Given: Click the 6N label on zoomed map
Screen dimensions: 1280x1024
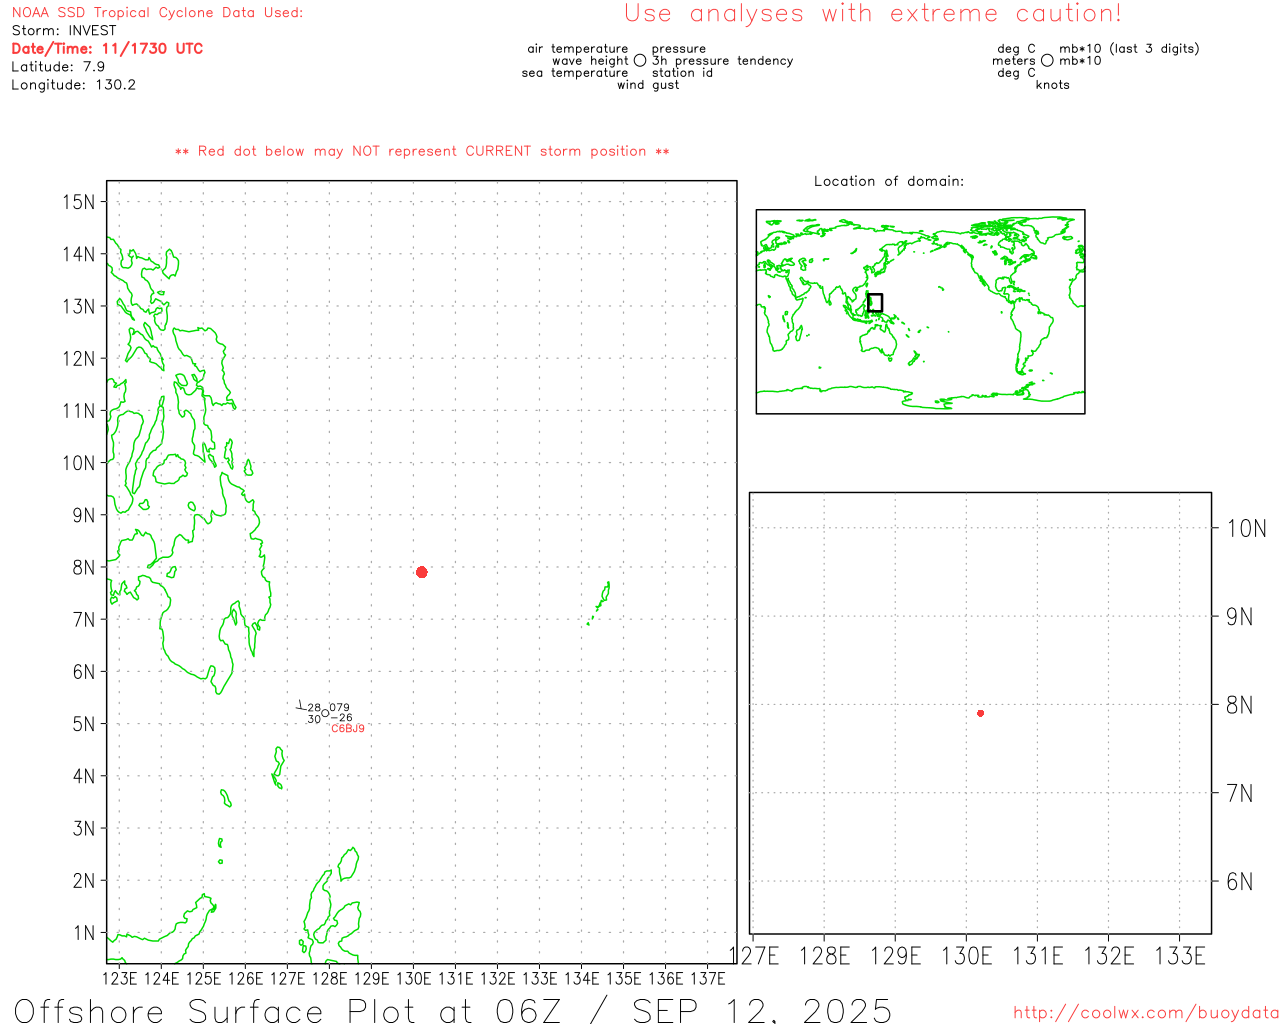Looking at the screenshot, I should click(x=1240, y=882).
